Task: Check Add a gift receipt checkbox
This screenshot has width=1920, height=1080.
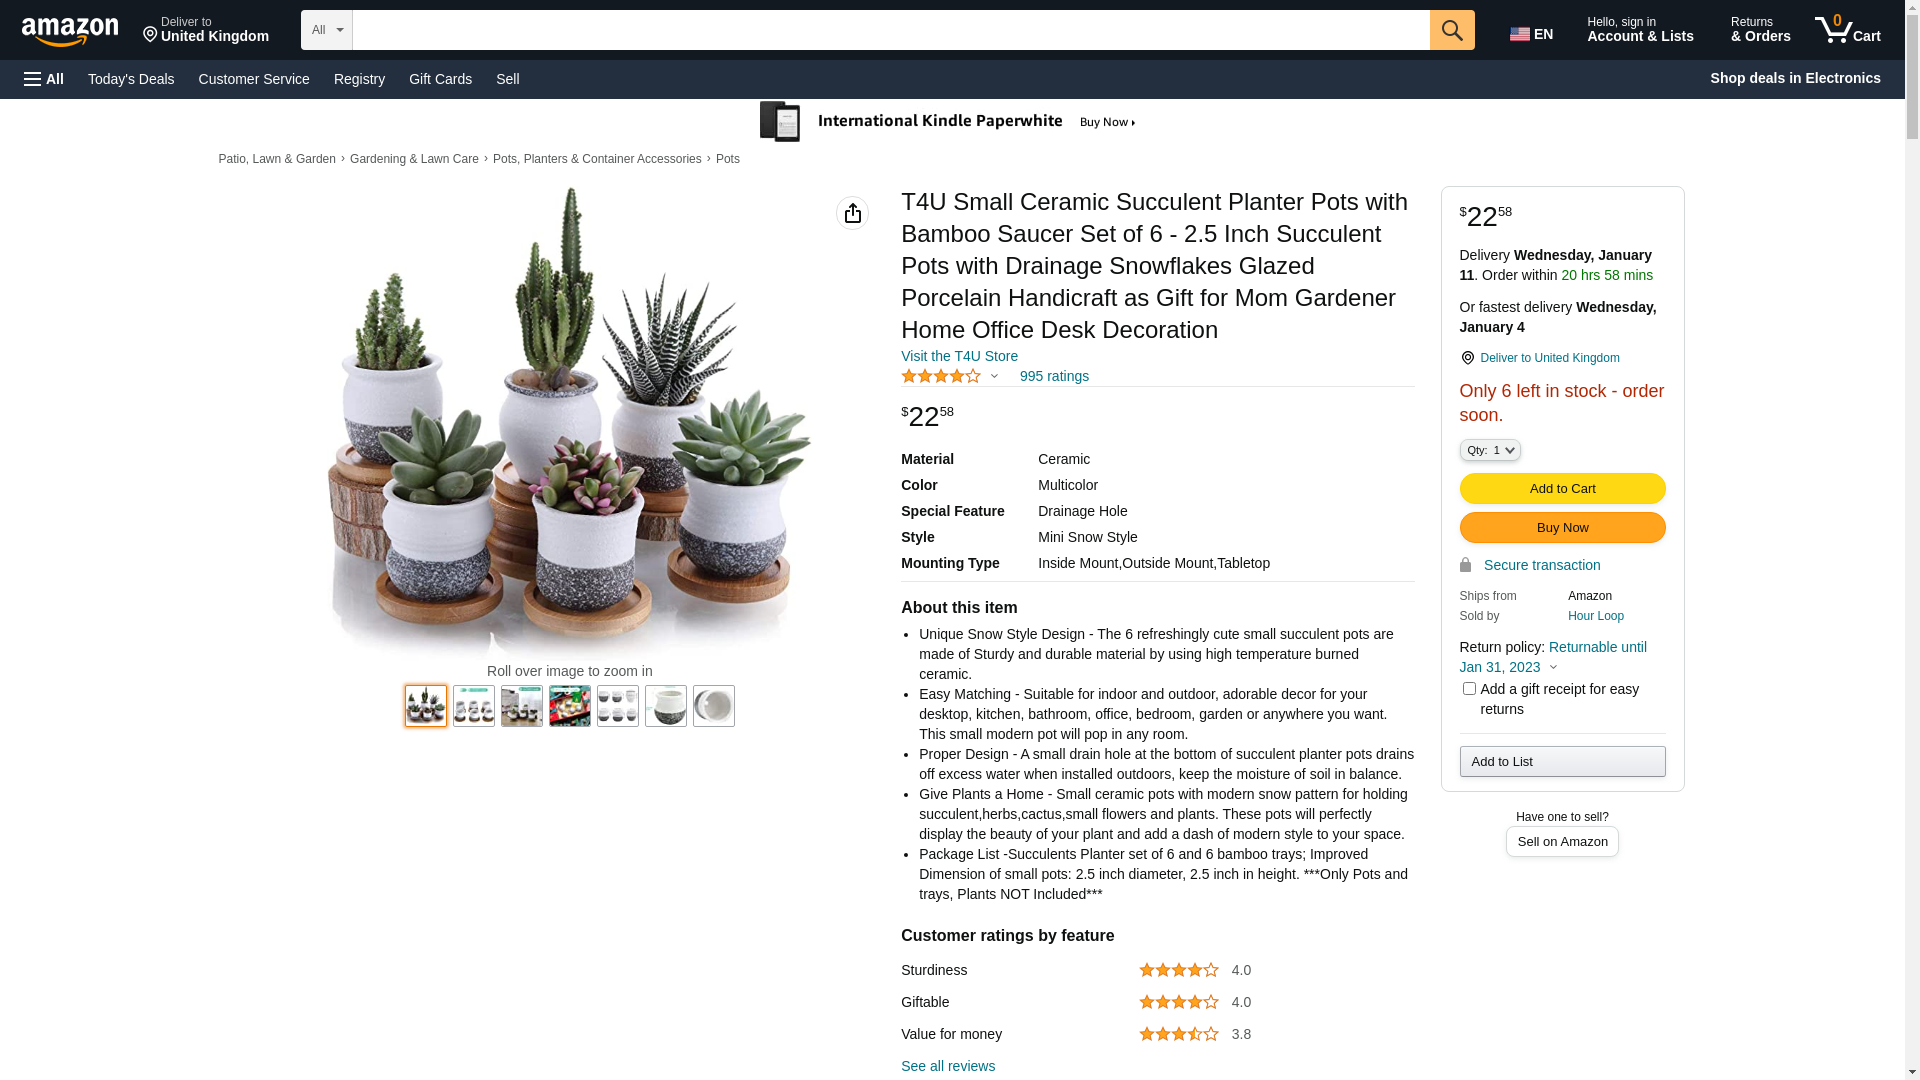Action: point(1469,689)
